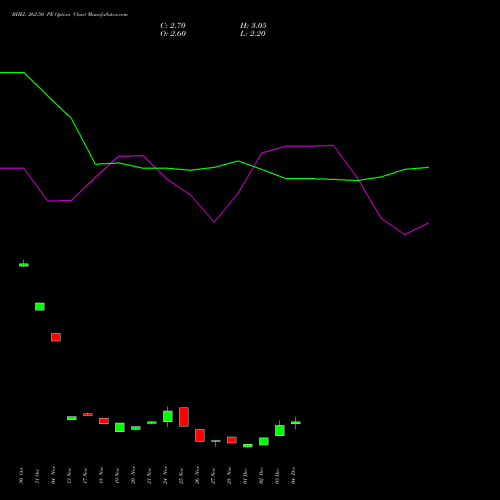Select the red candlestick for 26 Nov
The height and width of the screenshot is (500, 500).
[x=200, y=435]
